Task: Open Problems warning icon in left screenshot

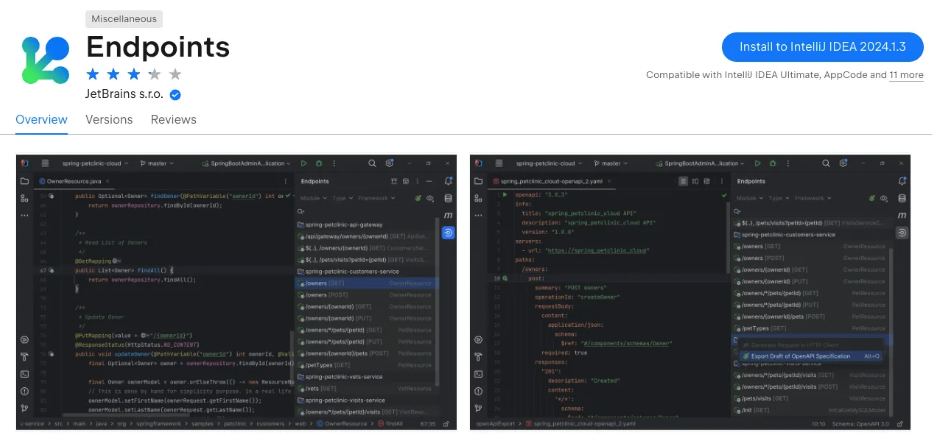Action: click(24, 391)
